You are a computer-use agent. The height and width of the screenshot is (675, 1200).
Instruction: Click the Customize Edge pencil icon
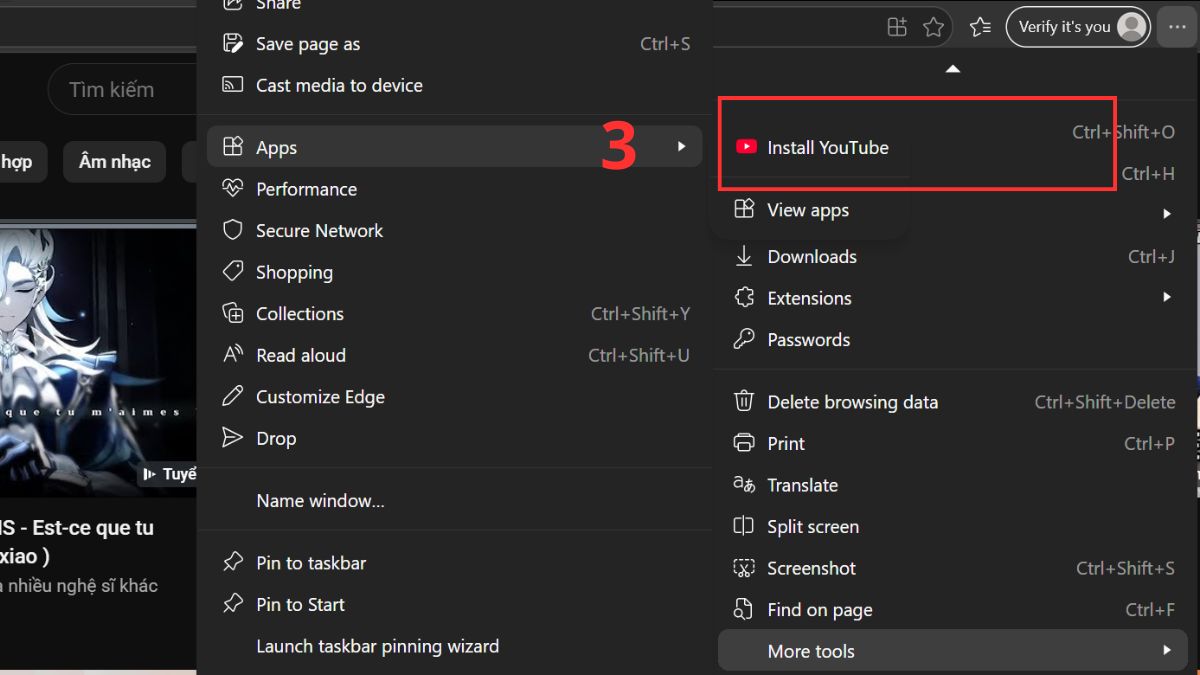click(232, 396)
